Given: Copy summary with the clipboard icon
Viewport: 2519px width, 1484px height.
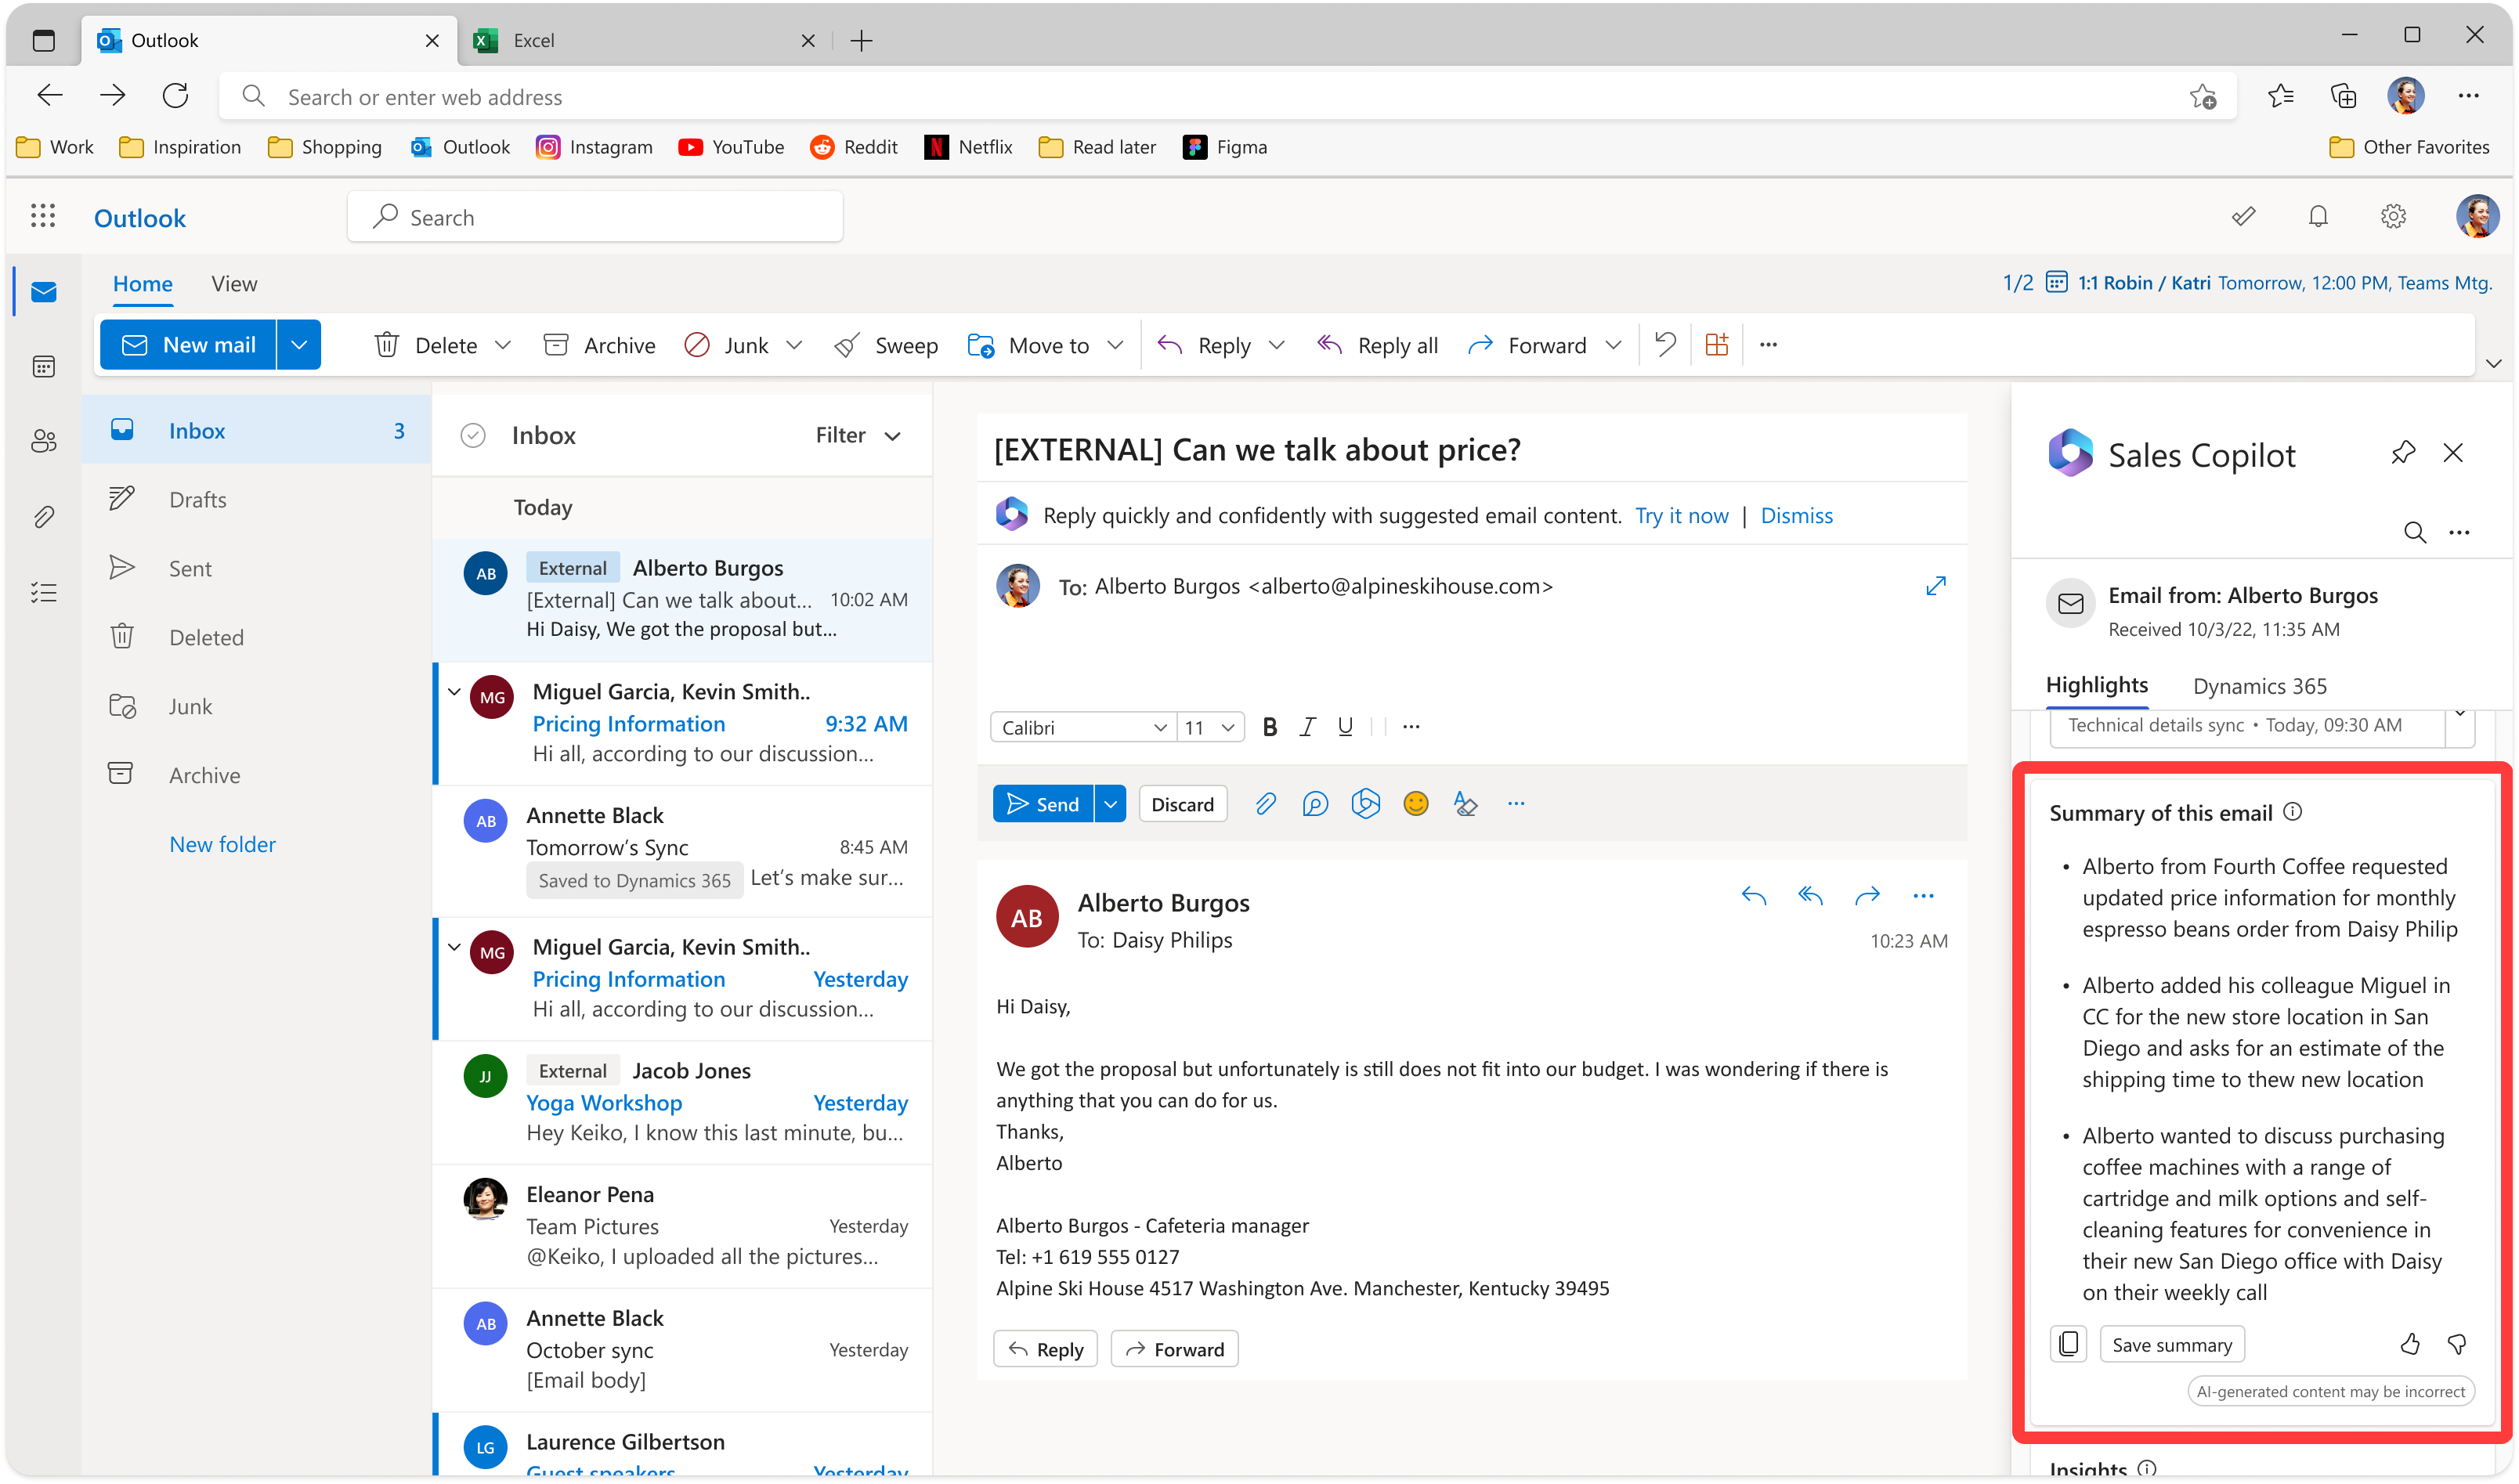Looking at the screenshot, I should click(2068, 1344).
